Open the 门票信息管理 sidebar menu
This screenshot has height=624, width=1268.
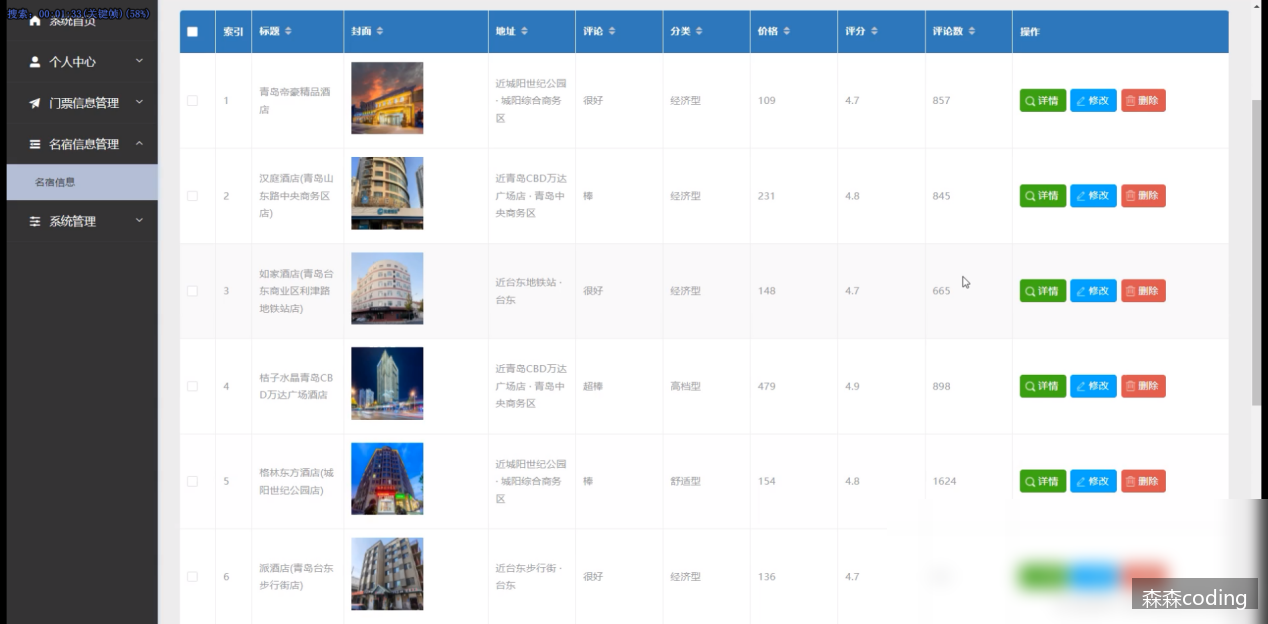point(82,103)
